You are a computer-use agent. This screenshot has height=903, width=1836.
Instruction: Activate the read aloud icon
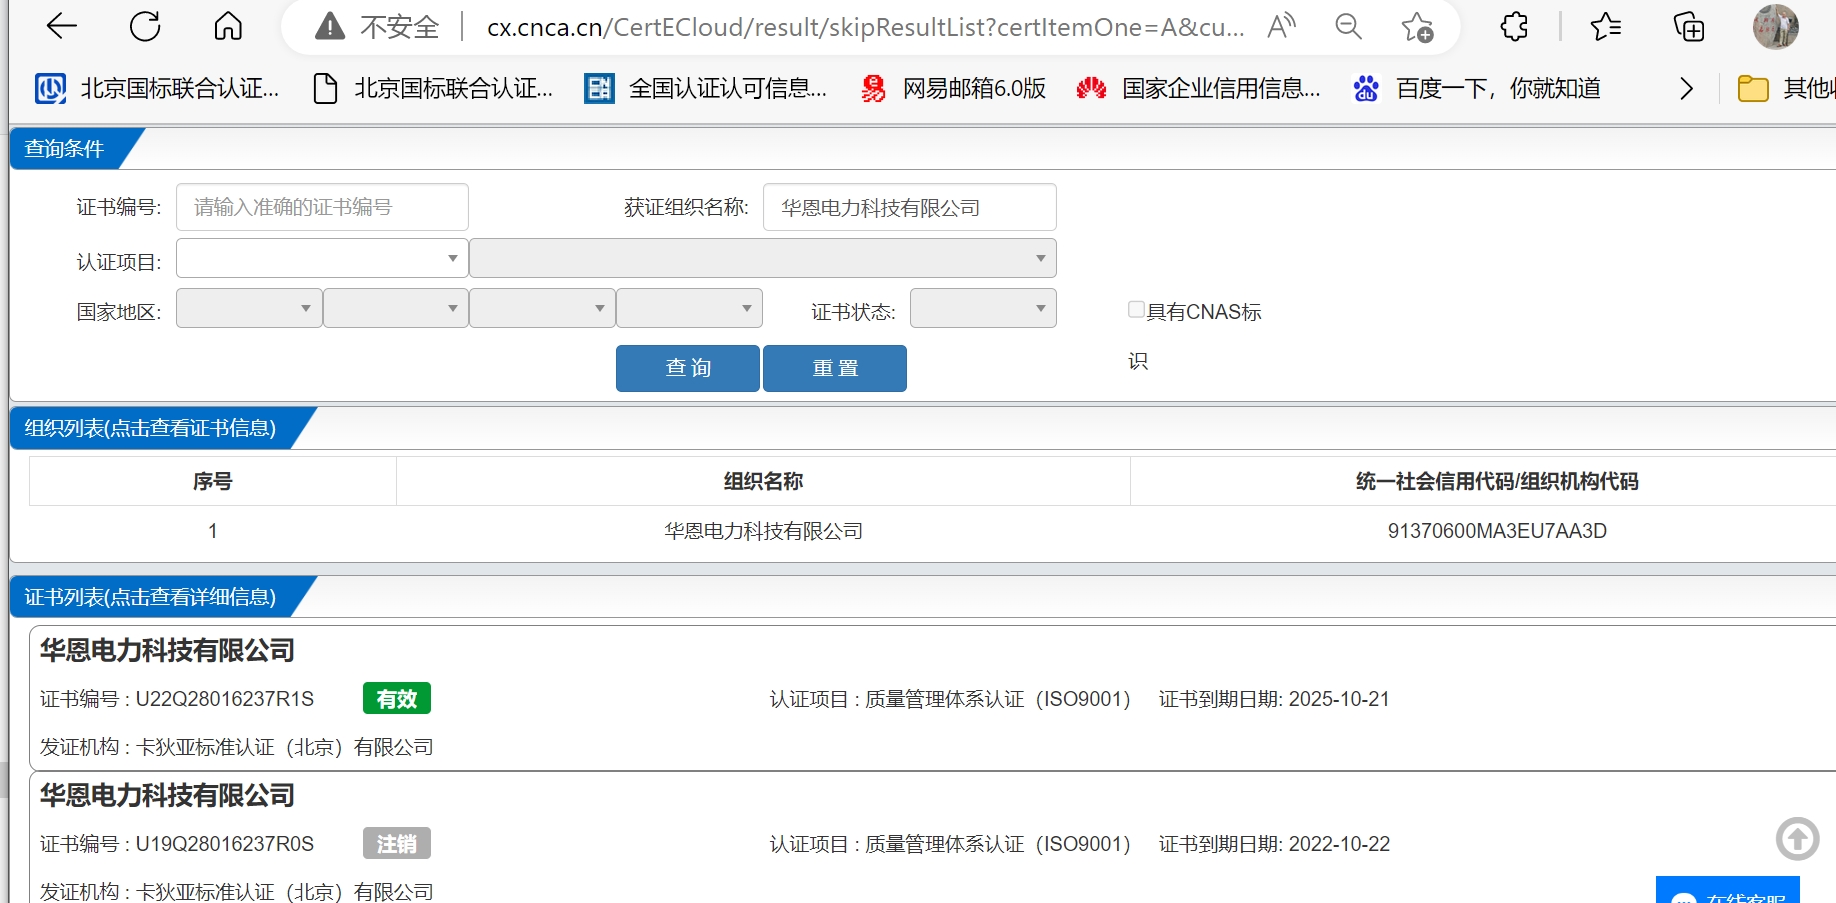click(x=1281, y=26)
